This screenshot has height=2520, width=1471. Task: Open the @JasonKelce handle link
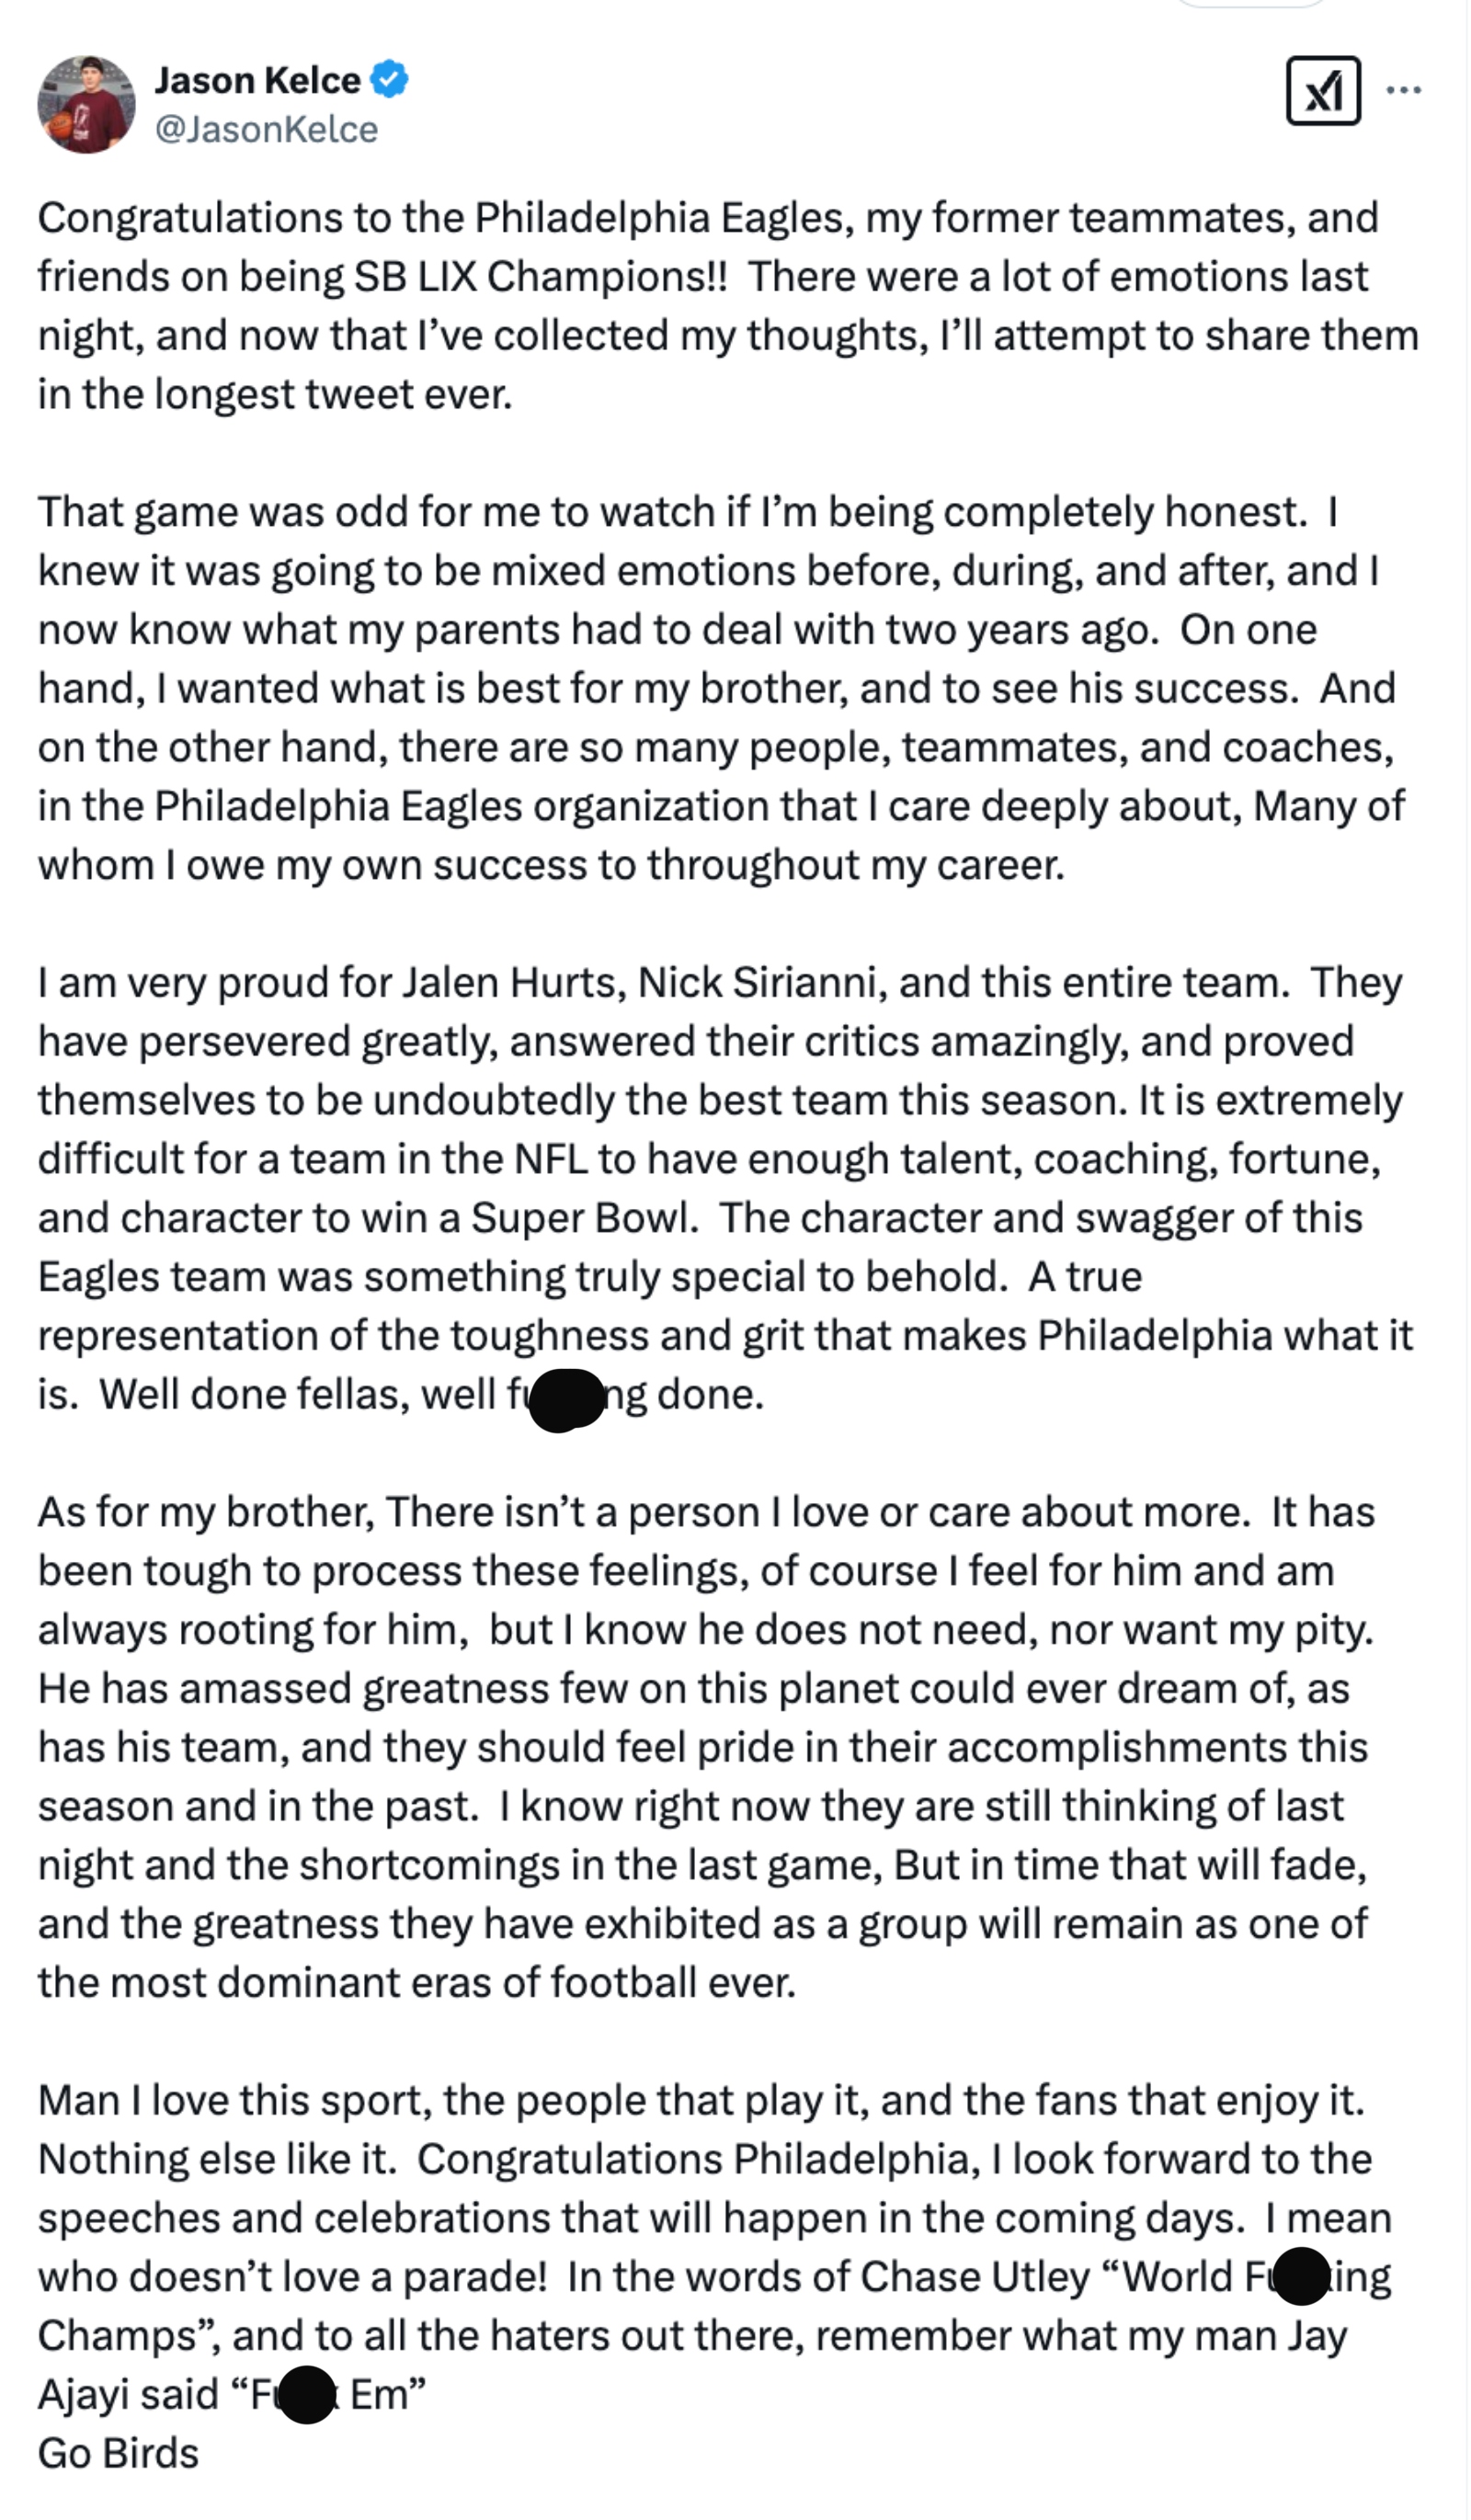tap(266, 130)
